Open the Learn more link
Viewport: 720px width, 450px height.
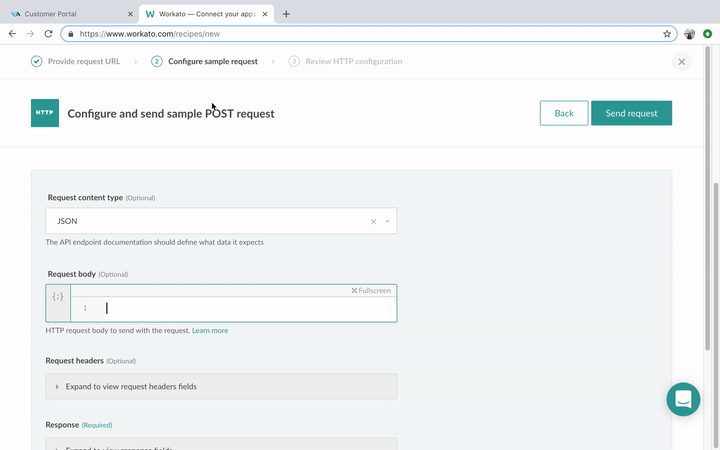coord(210,330)
